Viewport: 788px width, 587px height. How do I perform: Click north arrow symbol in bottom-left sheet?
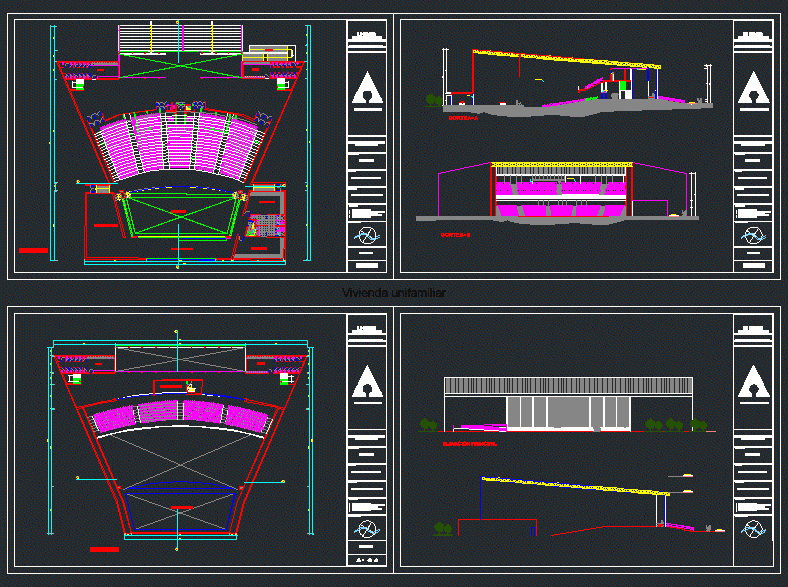pos(367,529)
